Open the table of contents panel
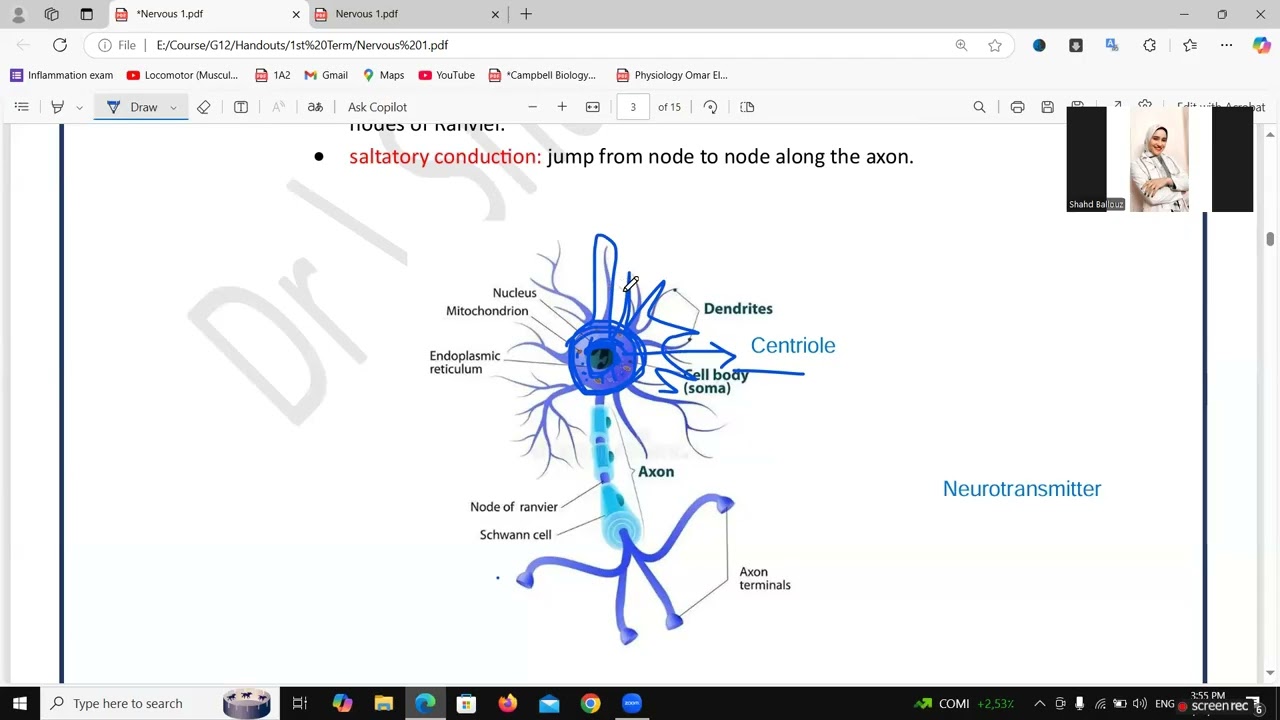 (x=21, y=107)
